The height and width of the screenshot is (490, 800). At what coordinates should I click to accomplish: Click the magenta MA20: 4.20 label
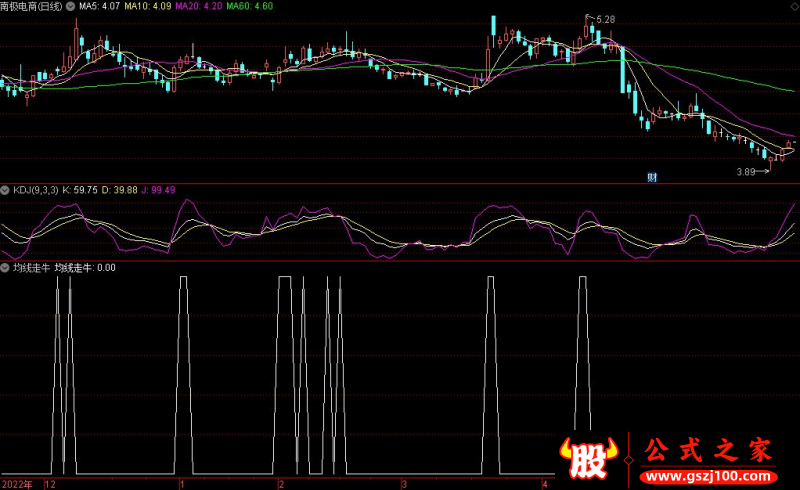tap(198, 6)
